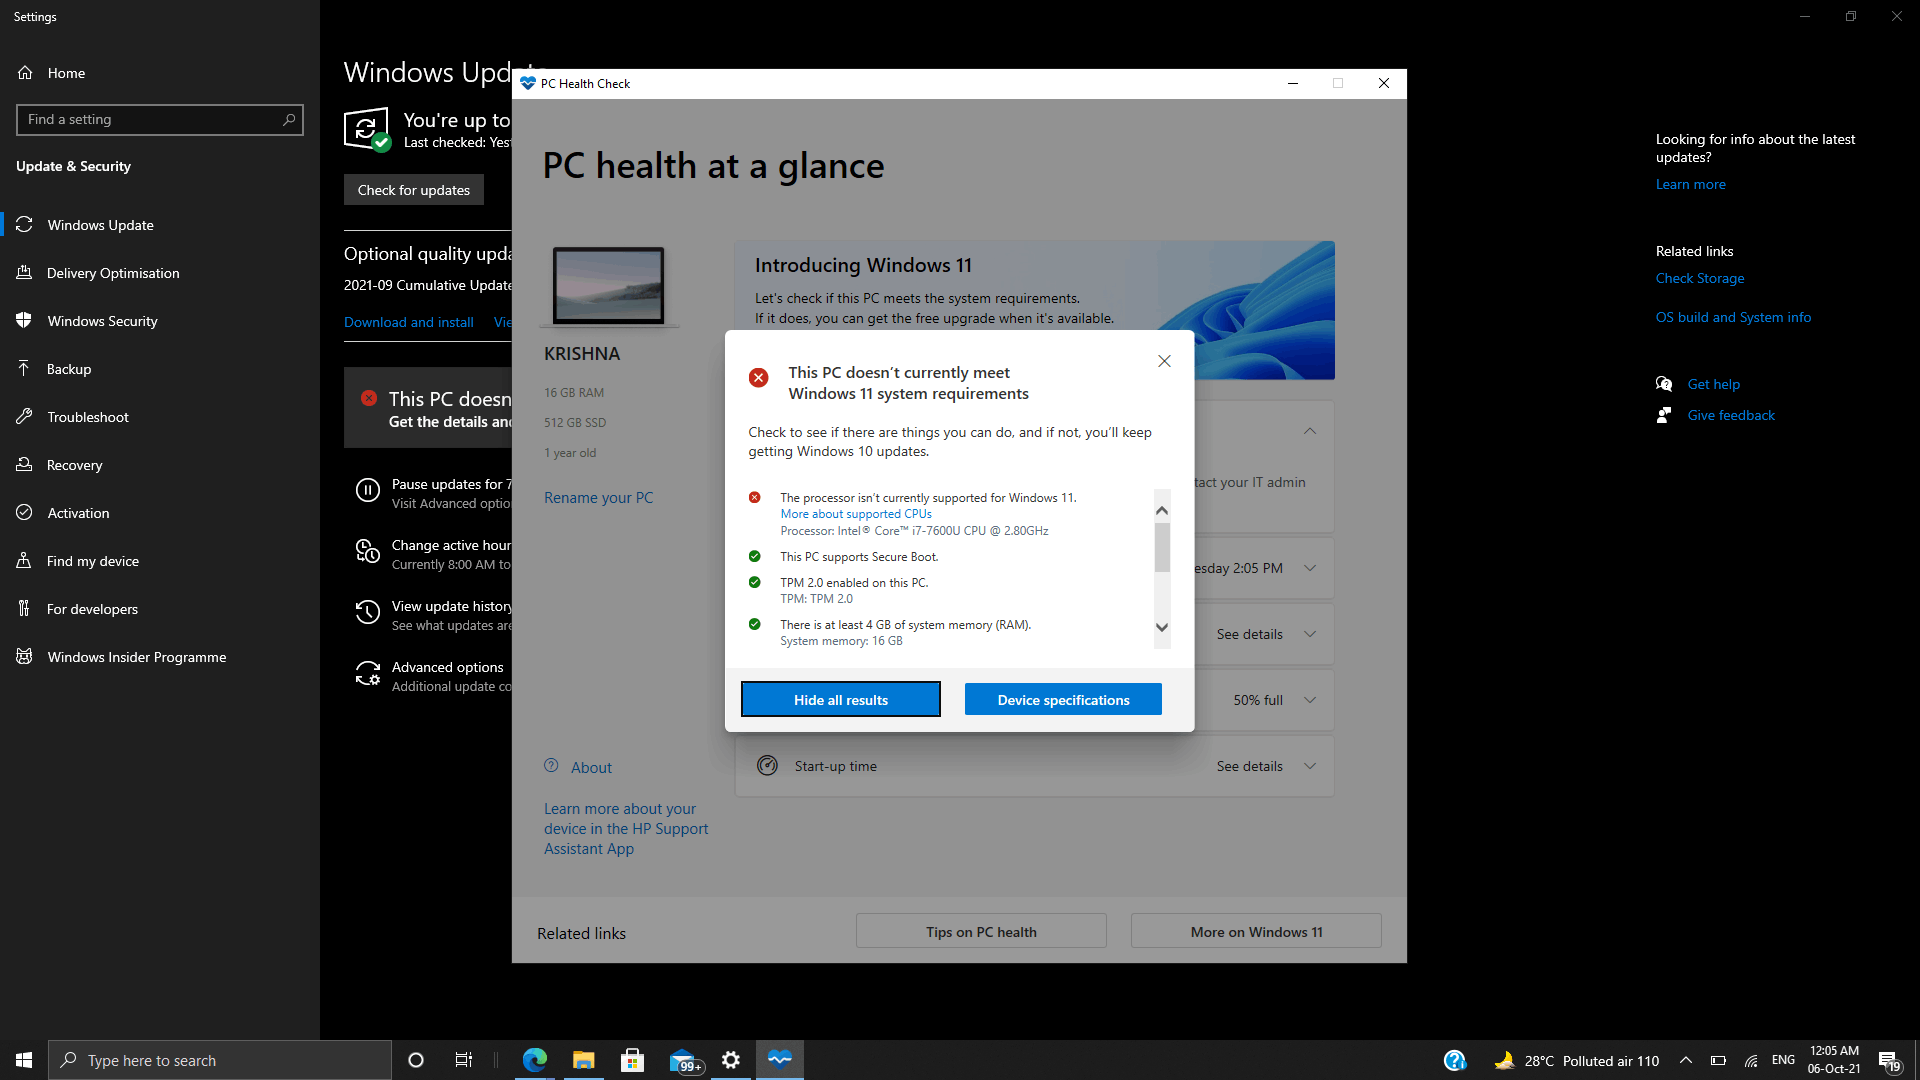This screenshot has height=1080, width=1920.
Task: Expand Start-up time See details chevron
Action: pyautogui.click(x=1310, y=766)
